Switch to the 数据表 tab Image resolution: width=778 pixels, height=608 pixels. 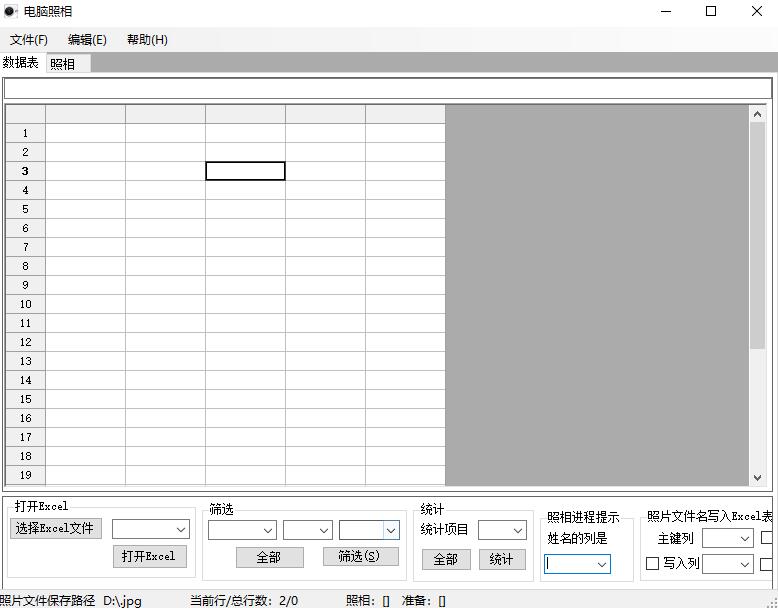point(21,63)
